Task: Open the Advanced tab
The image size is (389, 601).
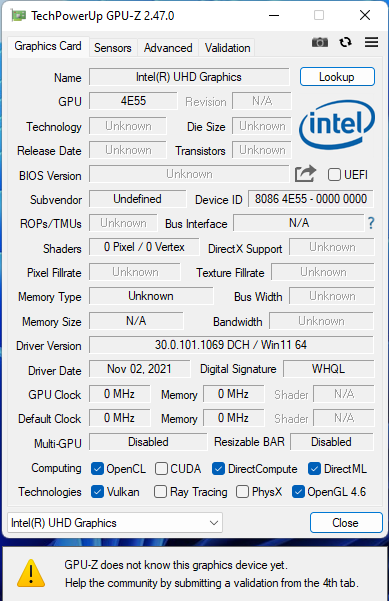Action: 168,48
